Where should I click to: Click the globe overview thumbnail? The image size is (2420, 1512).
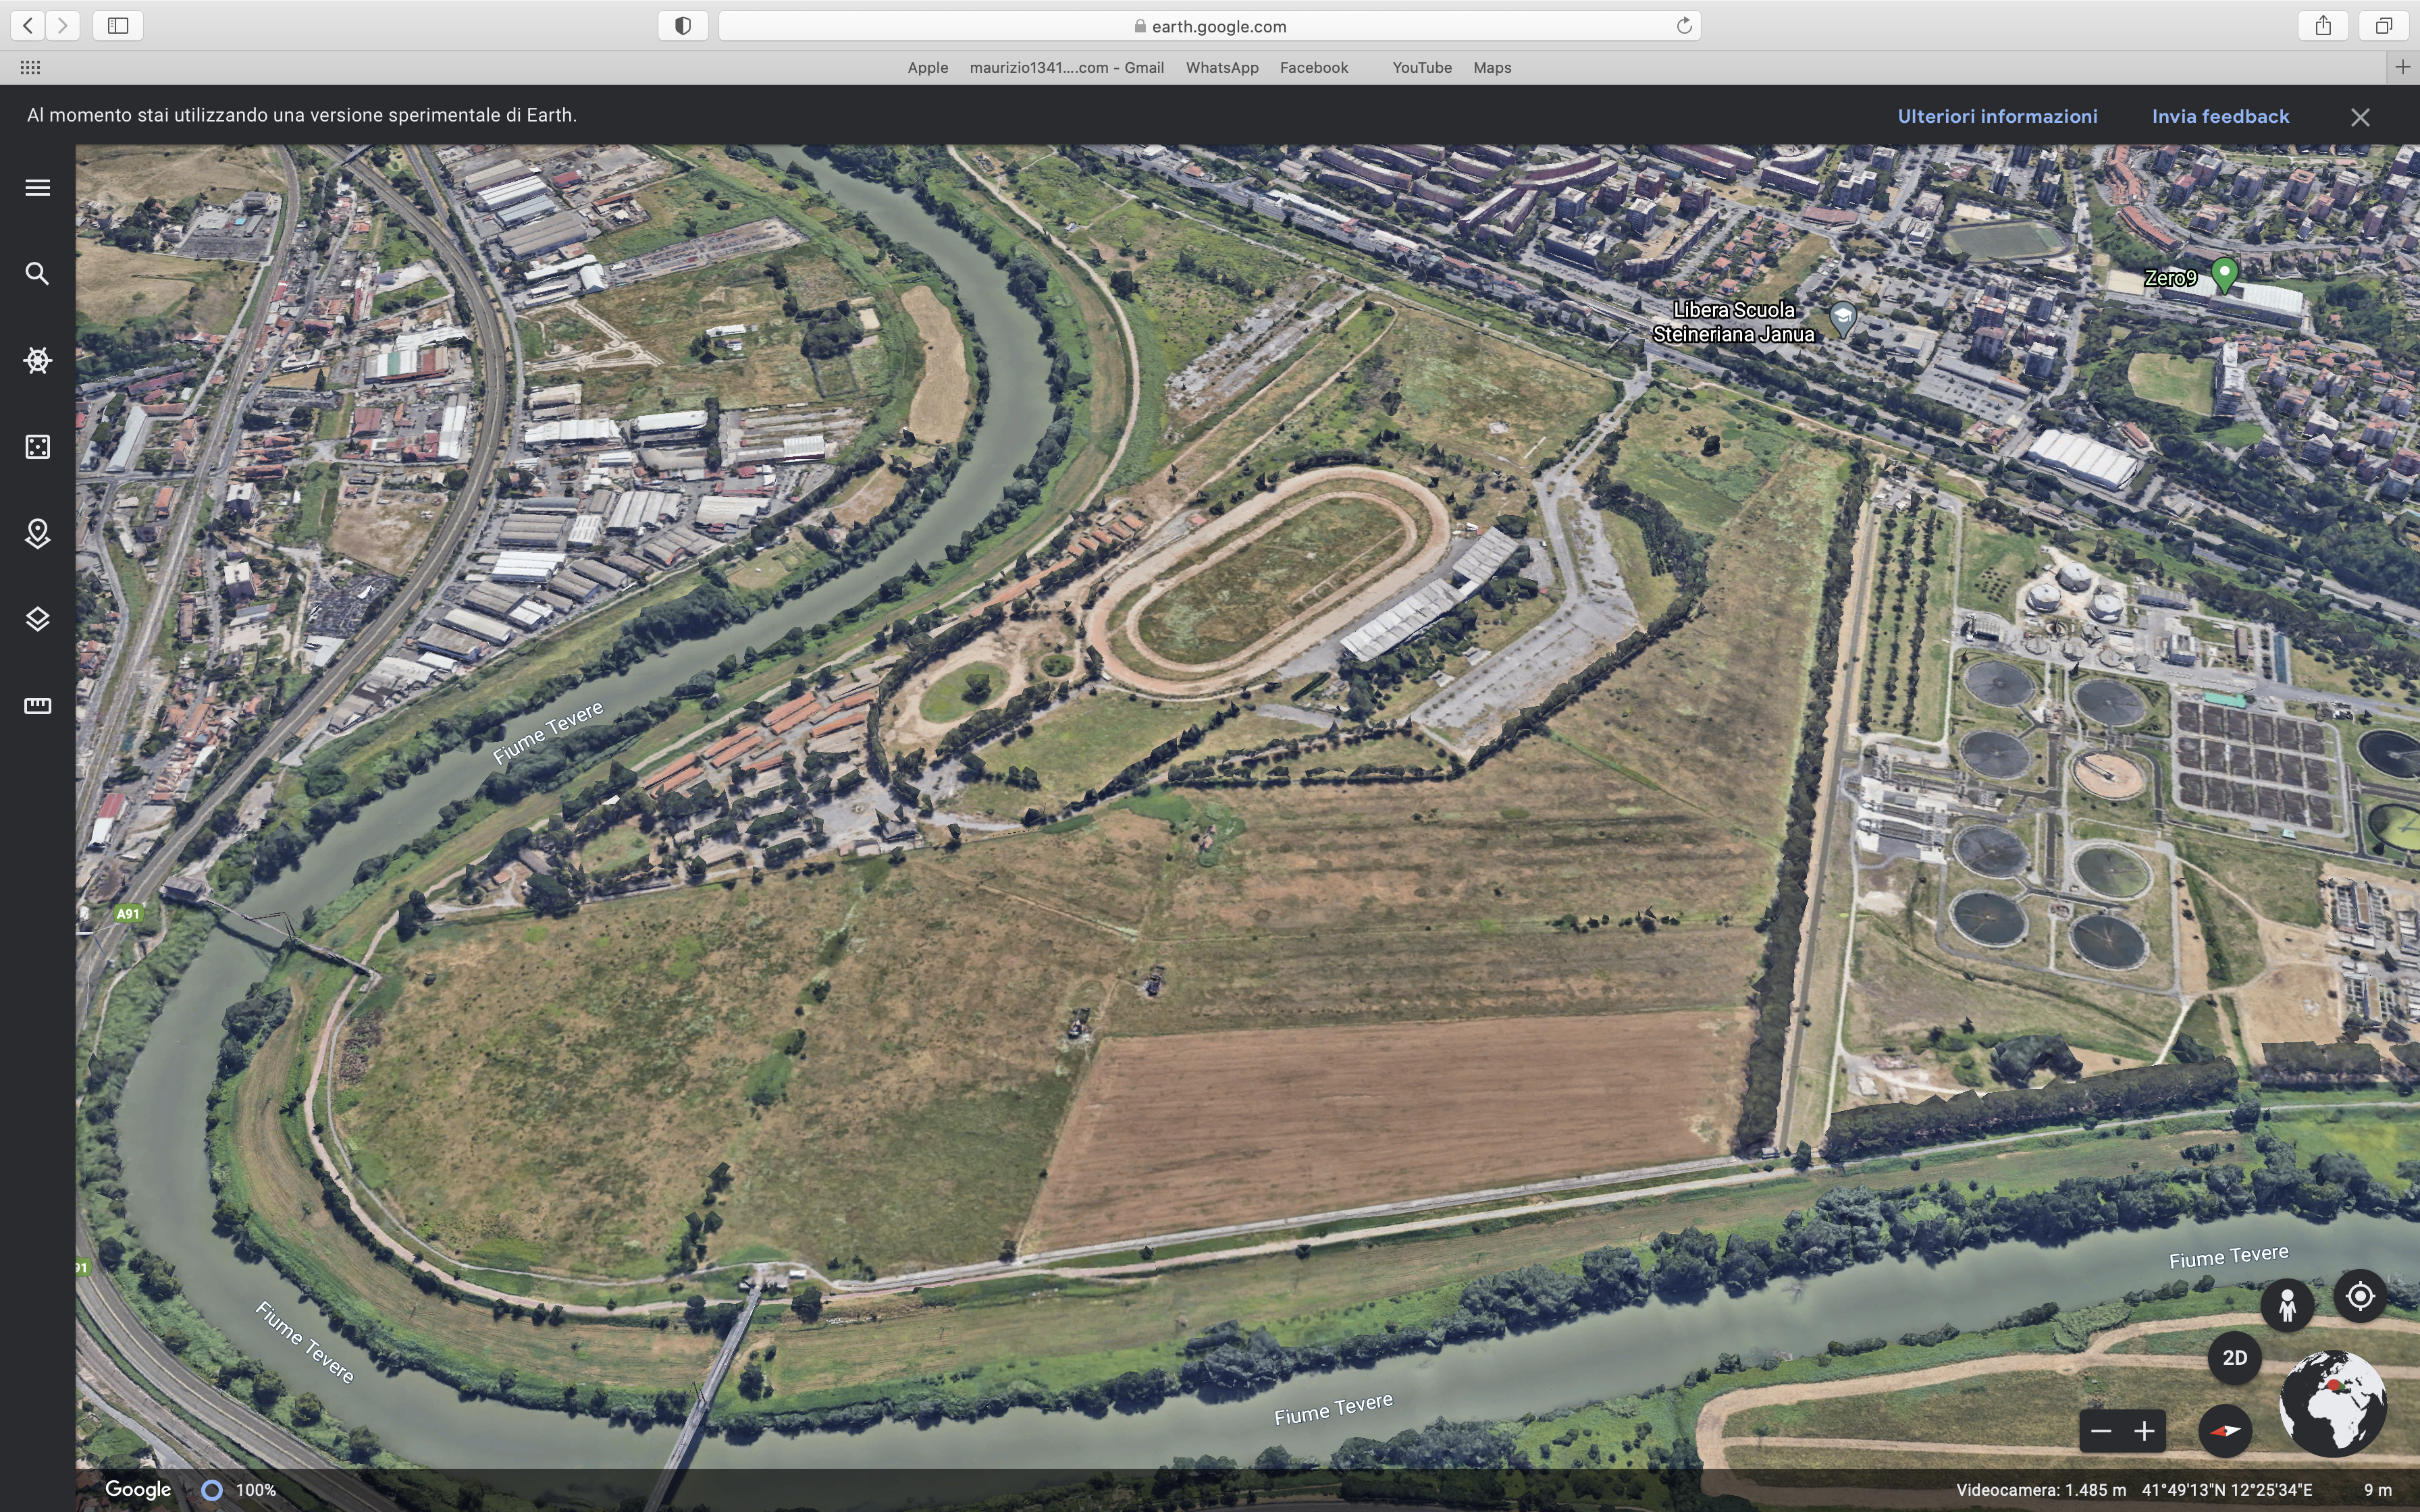(x=2332, y=1403)
